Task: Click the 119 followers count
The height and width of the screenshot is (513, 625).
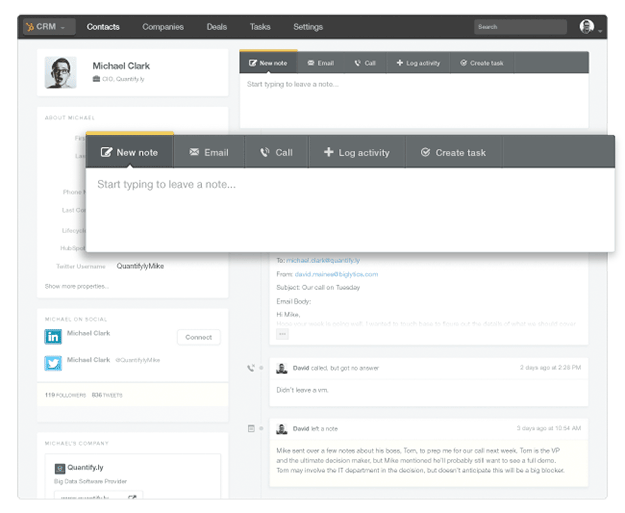Action: [x=65, y=395]
